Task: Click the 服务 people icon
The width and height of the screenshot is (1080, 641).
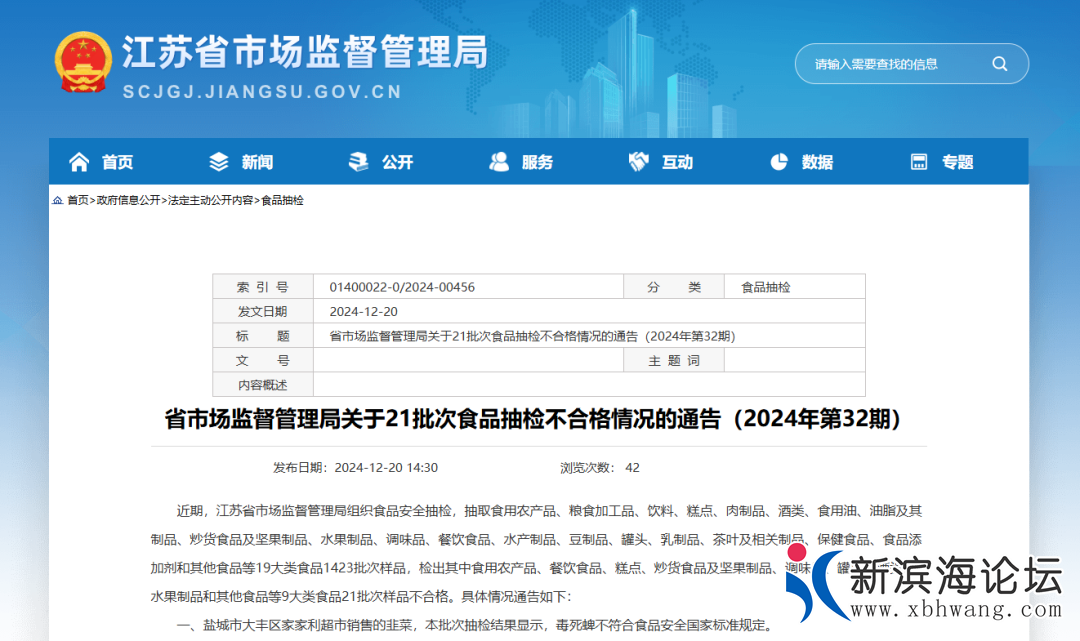Action: coord(499,162)
